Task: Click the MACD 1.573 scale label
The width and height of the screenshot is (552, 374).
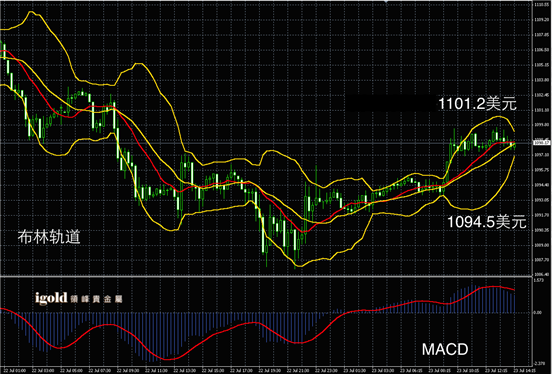Action: click(x=539, y=280)
